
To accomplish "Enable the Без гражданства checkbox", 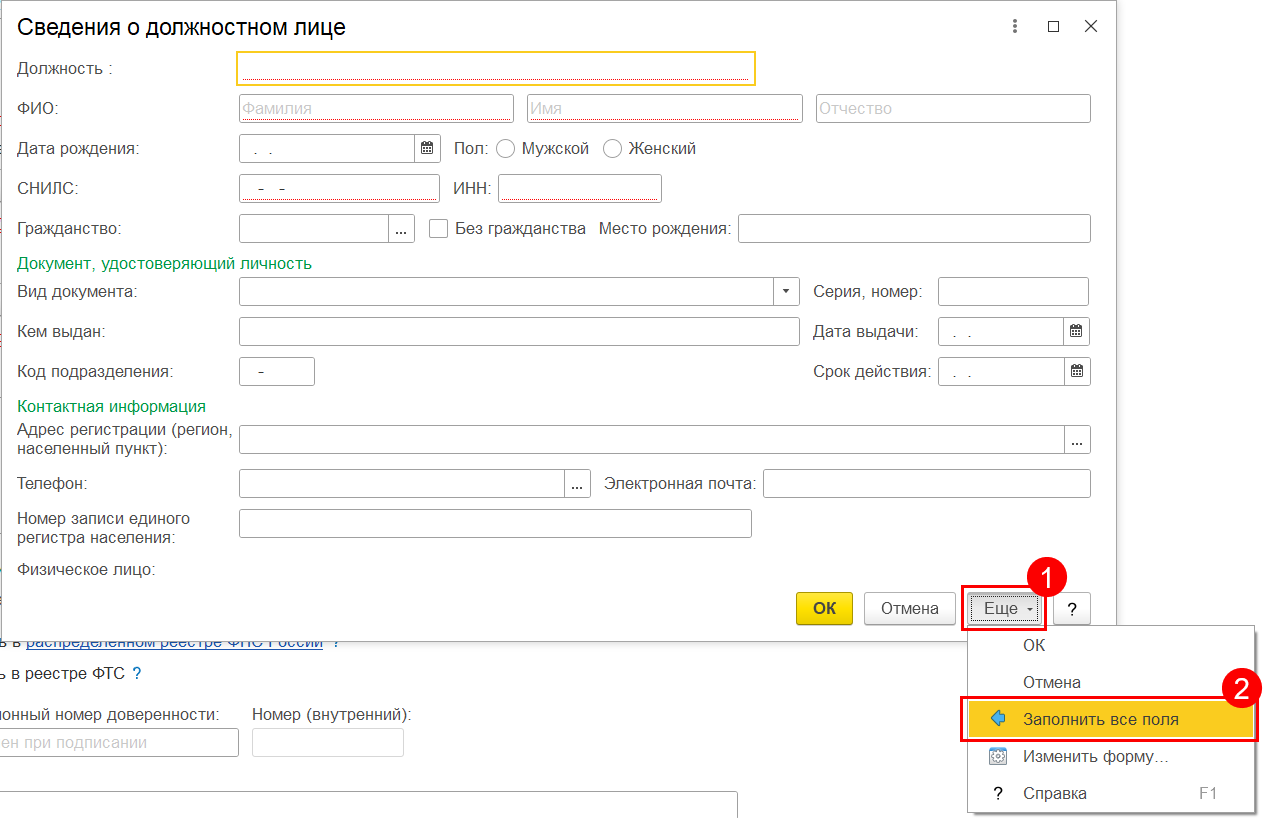I will coord(438,228).
